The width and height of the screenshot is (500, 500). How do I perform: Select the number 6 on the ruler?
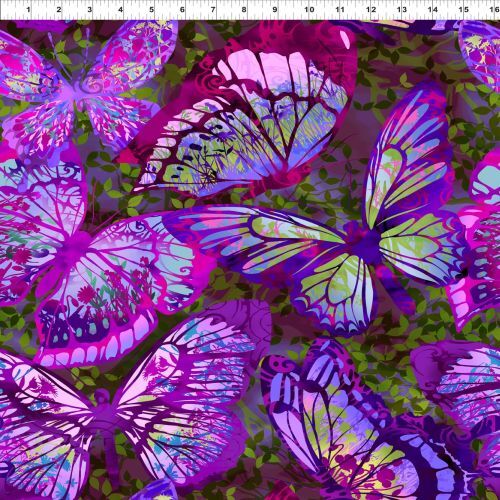point(182,9)
